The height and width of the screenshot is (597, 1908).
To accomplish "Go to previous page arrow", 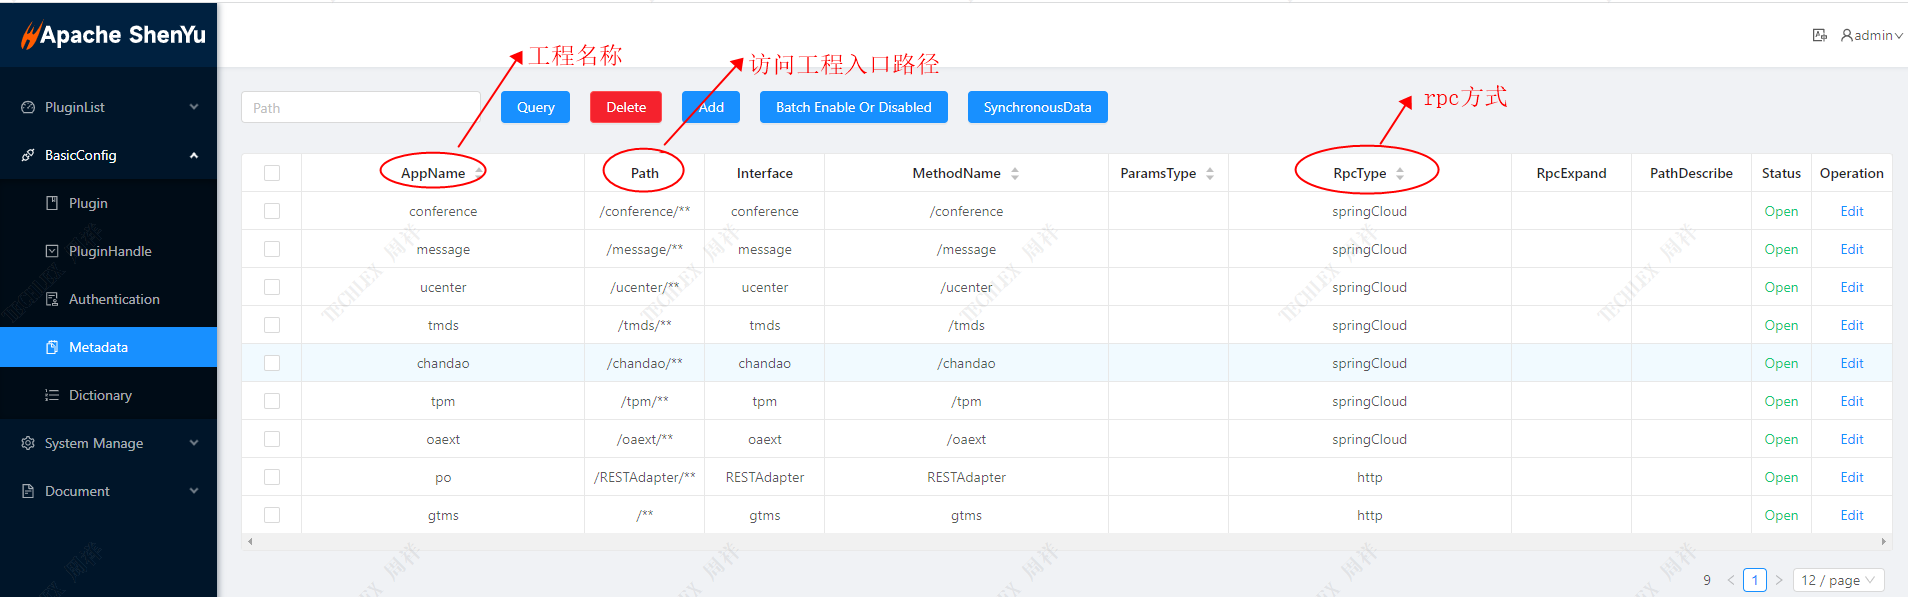I will tap(1731, 580).
